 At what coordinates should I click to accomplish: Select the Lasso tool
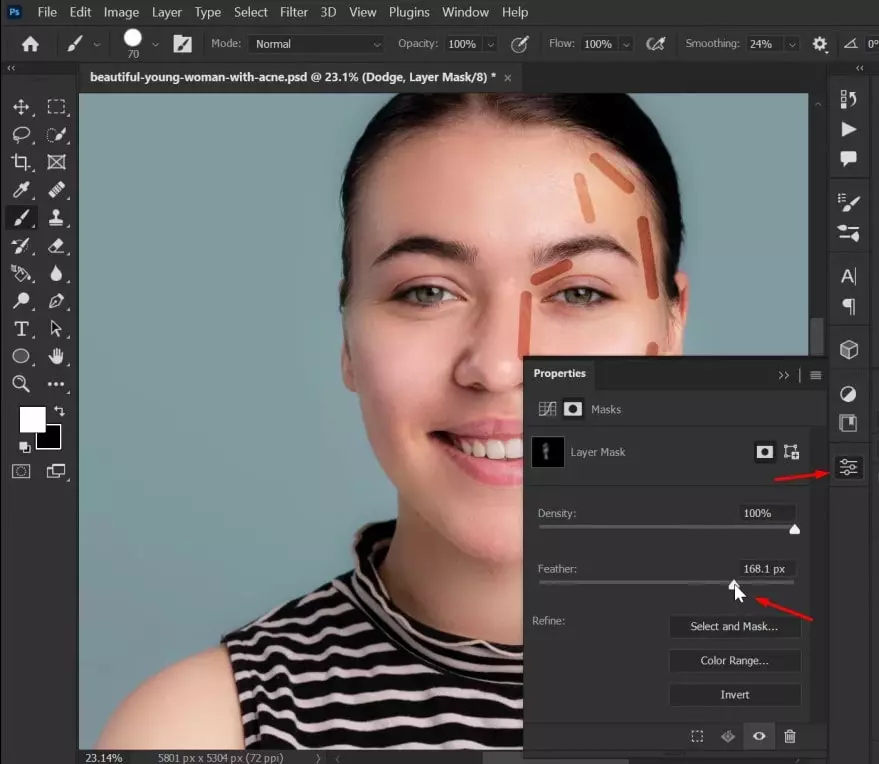tap(21, 135)
